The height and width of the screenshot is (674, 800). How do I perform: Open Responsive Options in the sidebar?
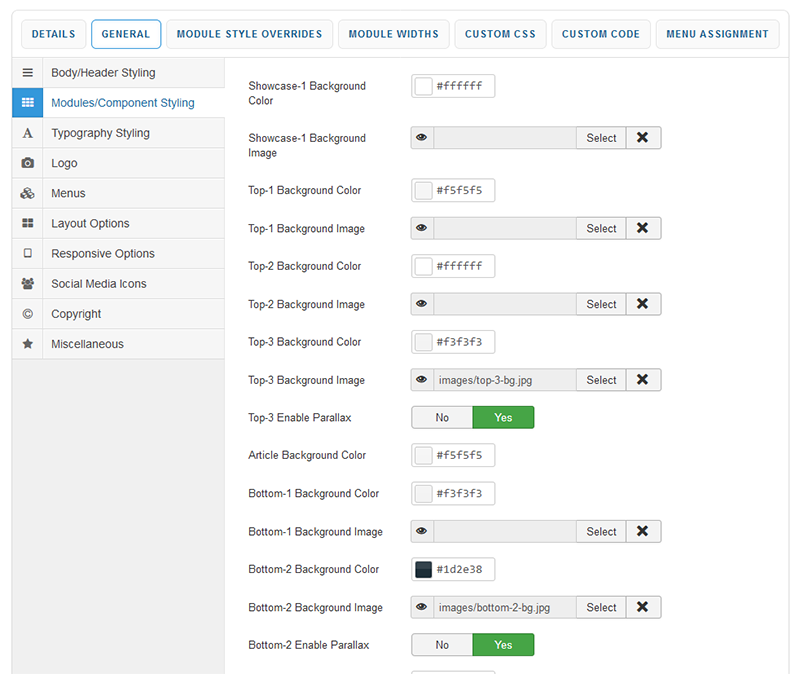pyautogui.click(x=102, y=254)
